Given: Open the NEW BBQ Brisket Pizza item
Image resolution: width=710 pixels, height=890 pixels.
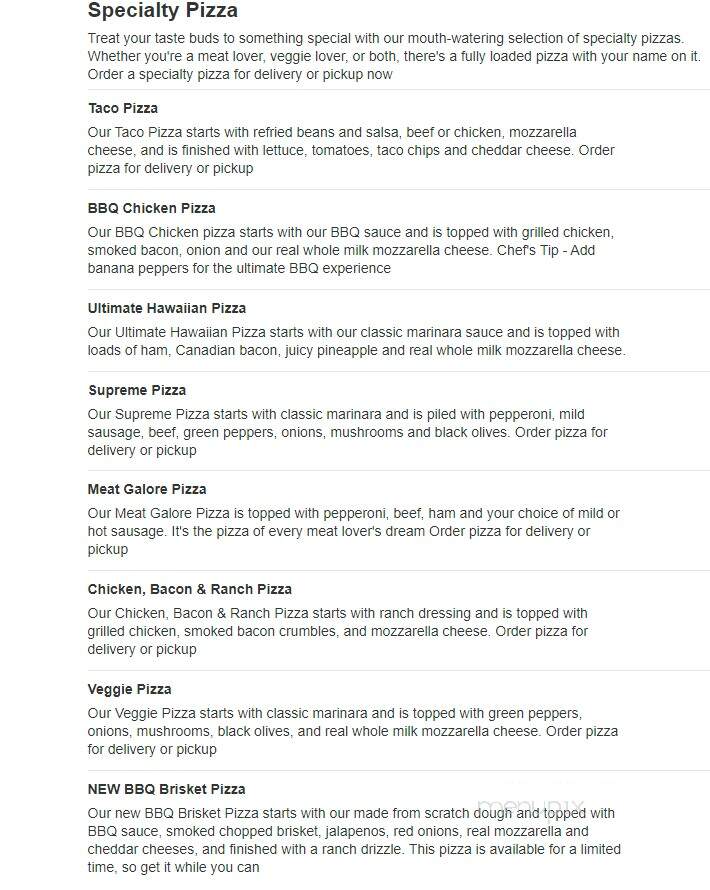Looking at the screenshot, I should (166, 789).
